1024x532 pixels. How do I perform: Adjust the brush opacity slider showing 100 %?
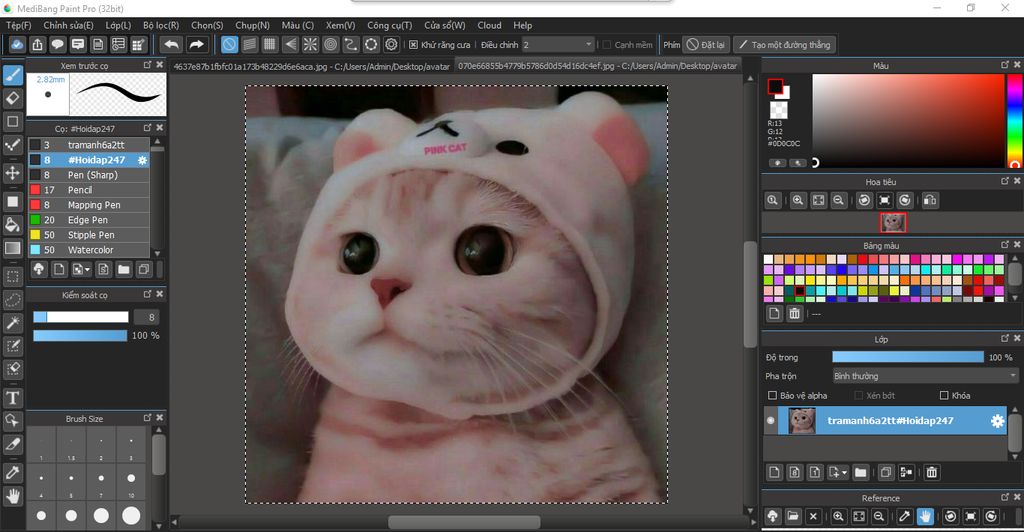click(80, 336)
